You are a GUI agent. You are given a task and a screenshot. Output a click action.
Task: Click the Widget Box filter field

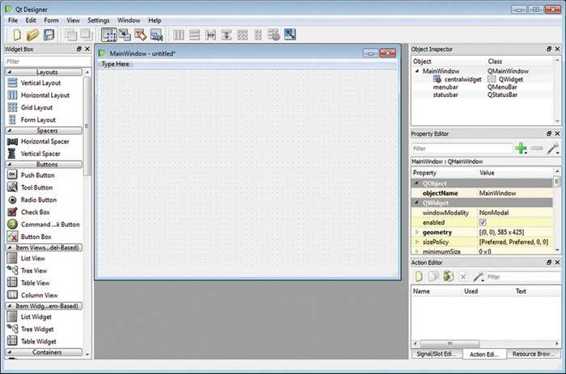tap(47, 61)
